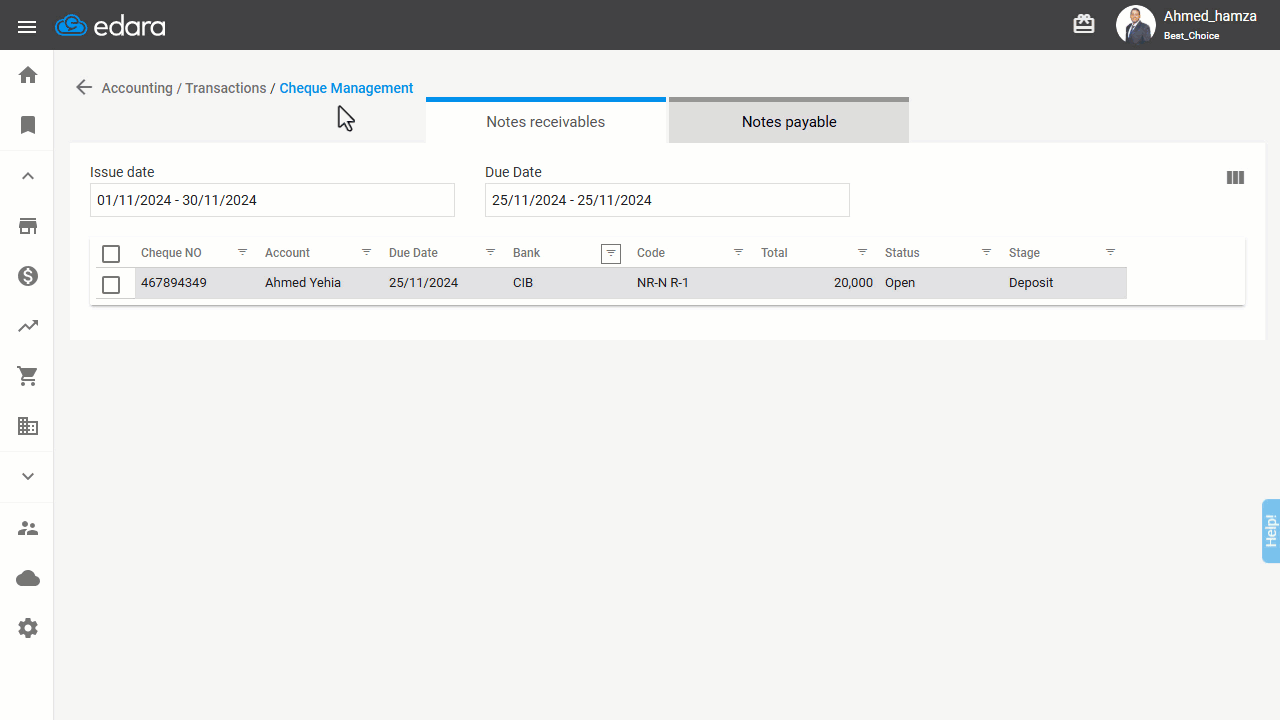Open the settings gear sidebar icon
The width and height of the screenshot is (1280, 720).
point(28,628)
